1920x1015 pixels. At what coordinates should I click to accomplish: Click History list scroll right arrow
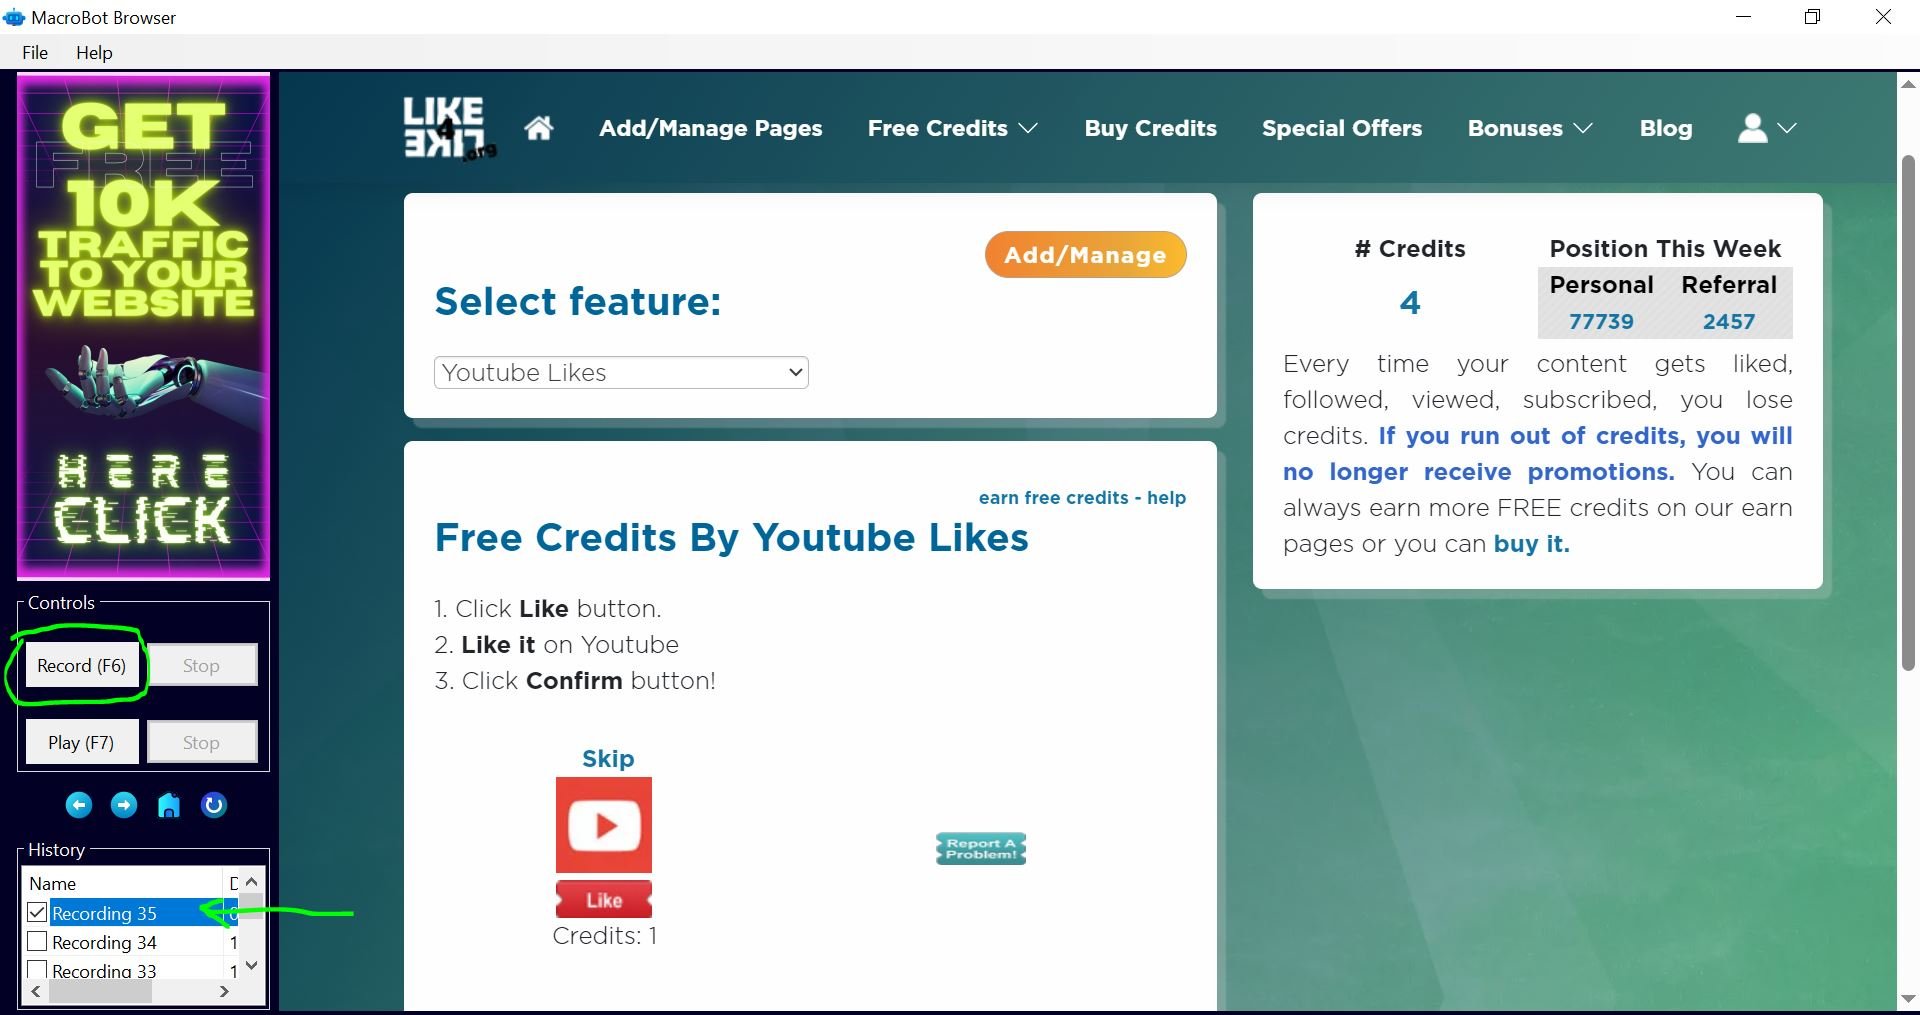pos(224,992)
